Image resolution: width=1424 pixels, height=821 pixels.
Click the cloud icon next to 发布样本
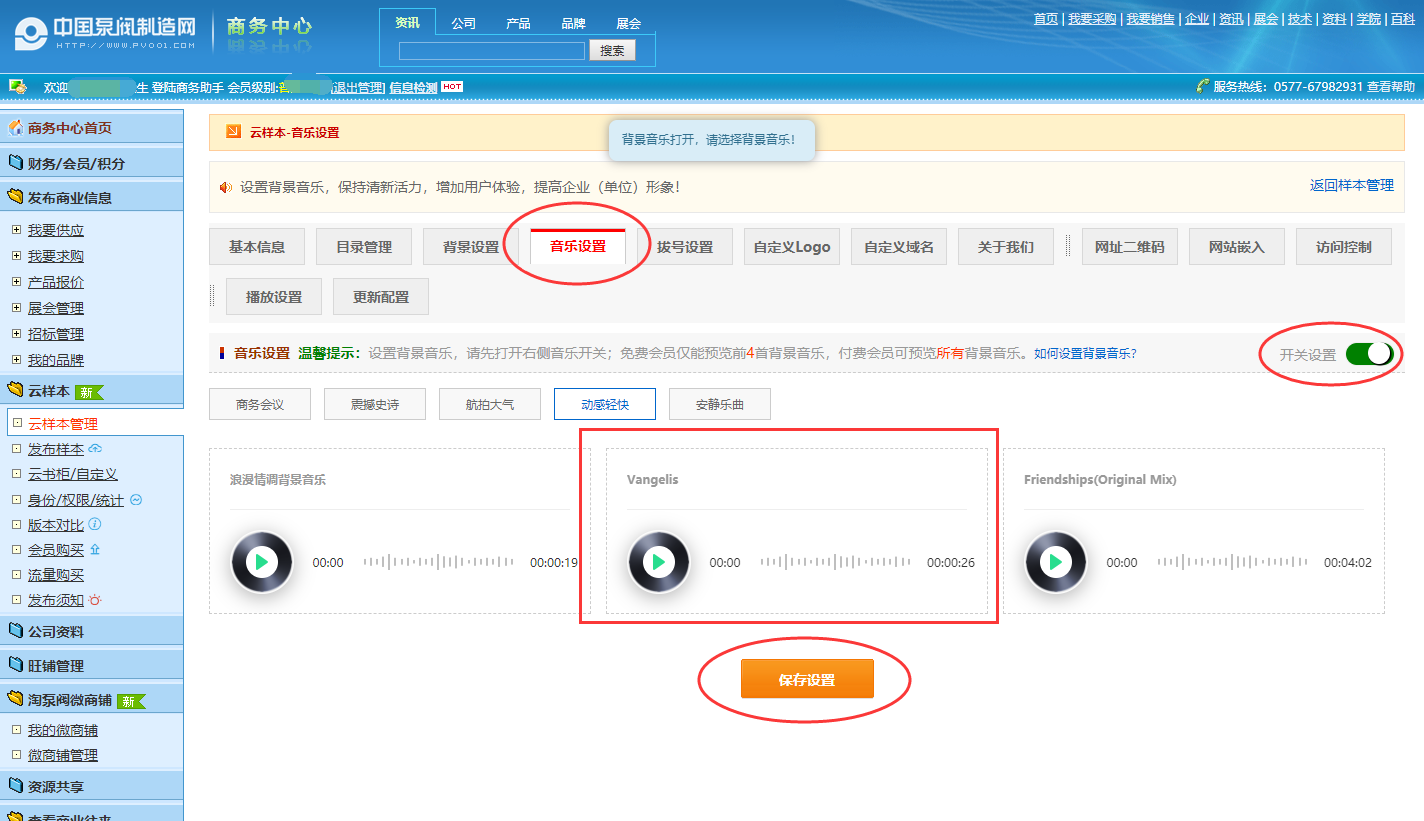pyautogui.click(x=95, y=449)
